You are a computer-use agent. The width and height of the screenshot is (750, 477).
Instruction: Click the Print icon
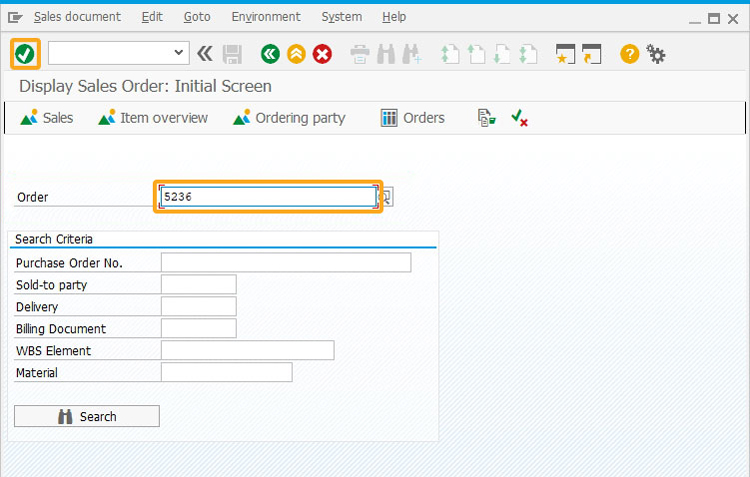(360, 54)
